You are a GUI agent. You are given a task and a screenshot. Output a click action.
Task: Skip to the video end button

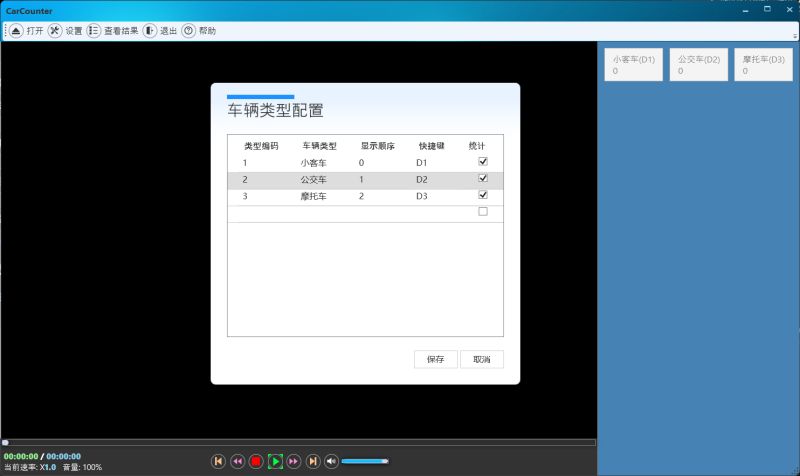pos(313,461)
